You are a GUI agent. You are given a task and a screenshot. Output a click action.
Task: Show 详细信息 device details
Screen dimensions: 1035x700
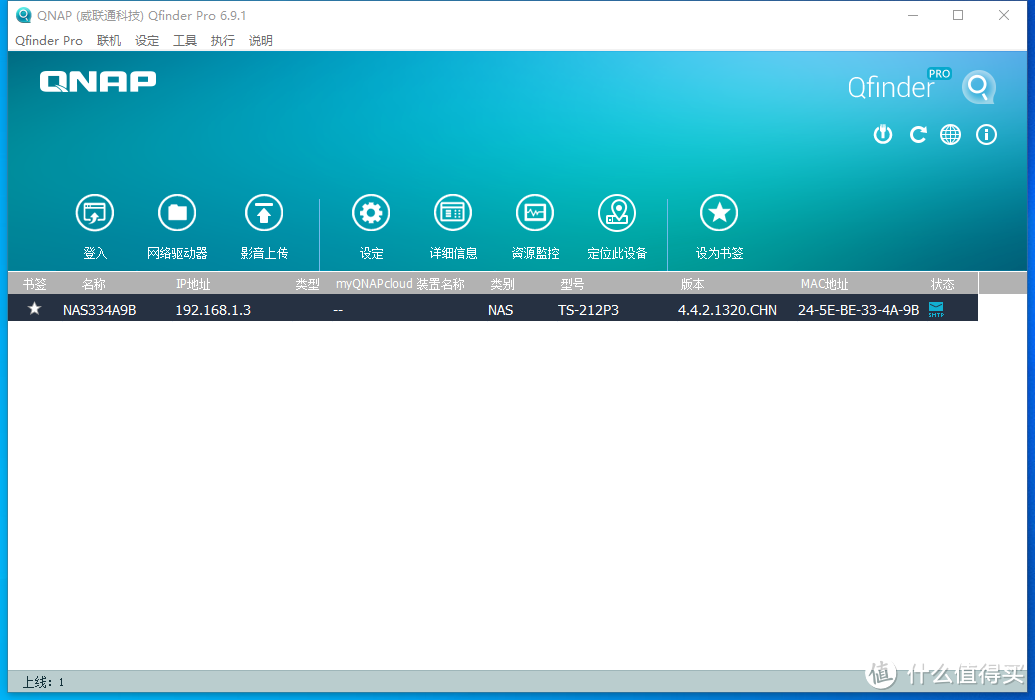click(453, 213)
